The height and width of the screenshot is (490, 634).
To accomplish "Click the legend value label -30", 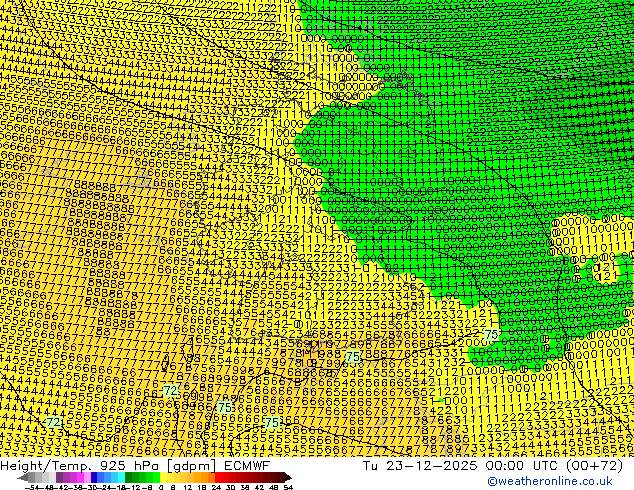I will [x=92, y=488].
